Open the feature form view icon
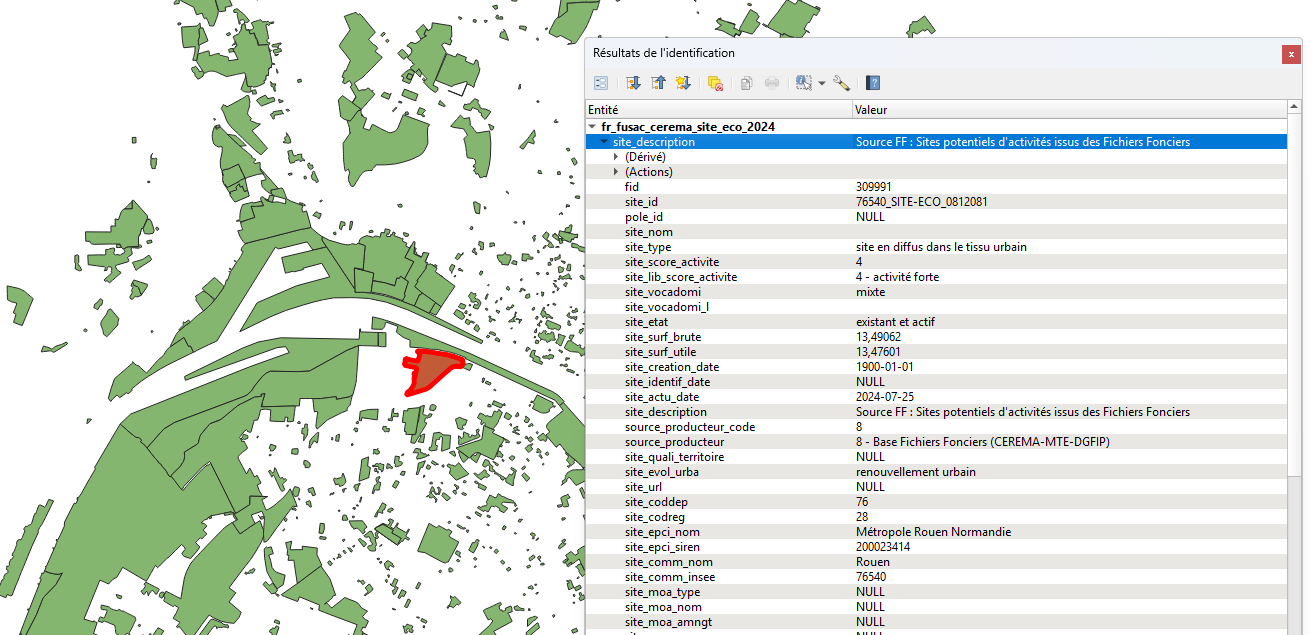Image resolution: width=1311 pixels, height=635 pixels. point(601,83)
